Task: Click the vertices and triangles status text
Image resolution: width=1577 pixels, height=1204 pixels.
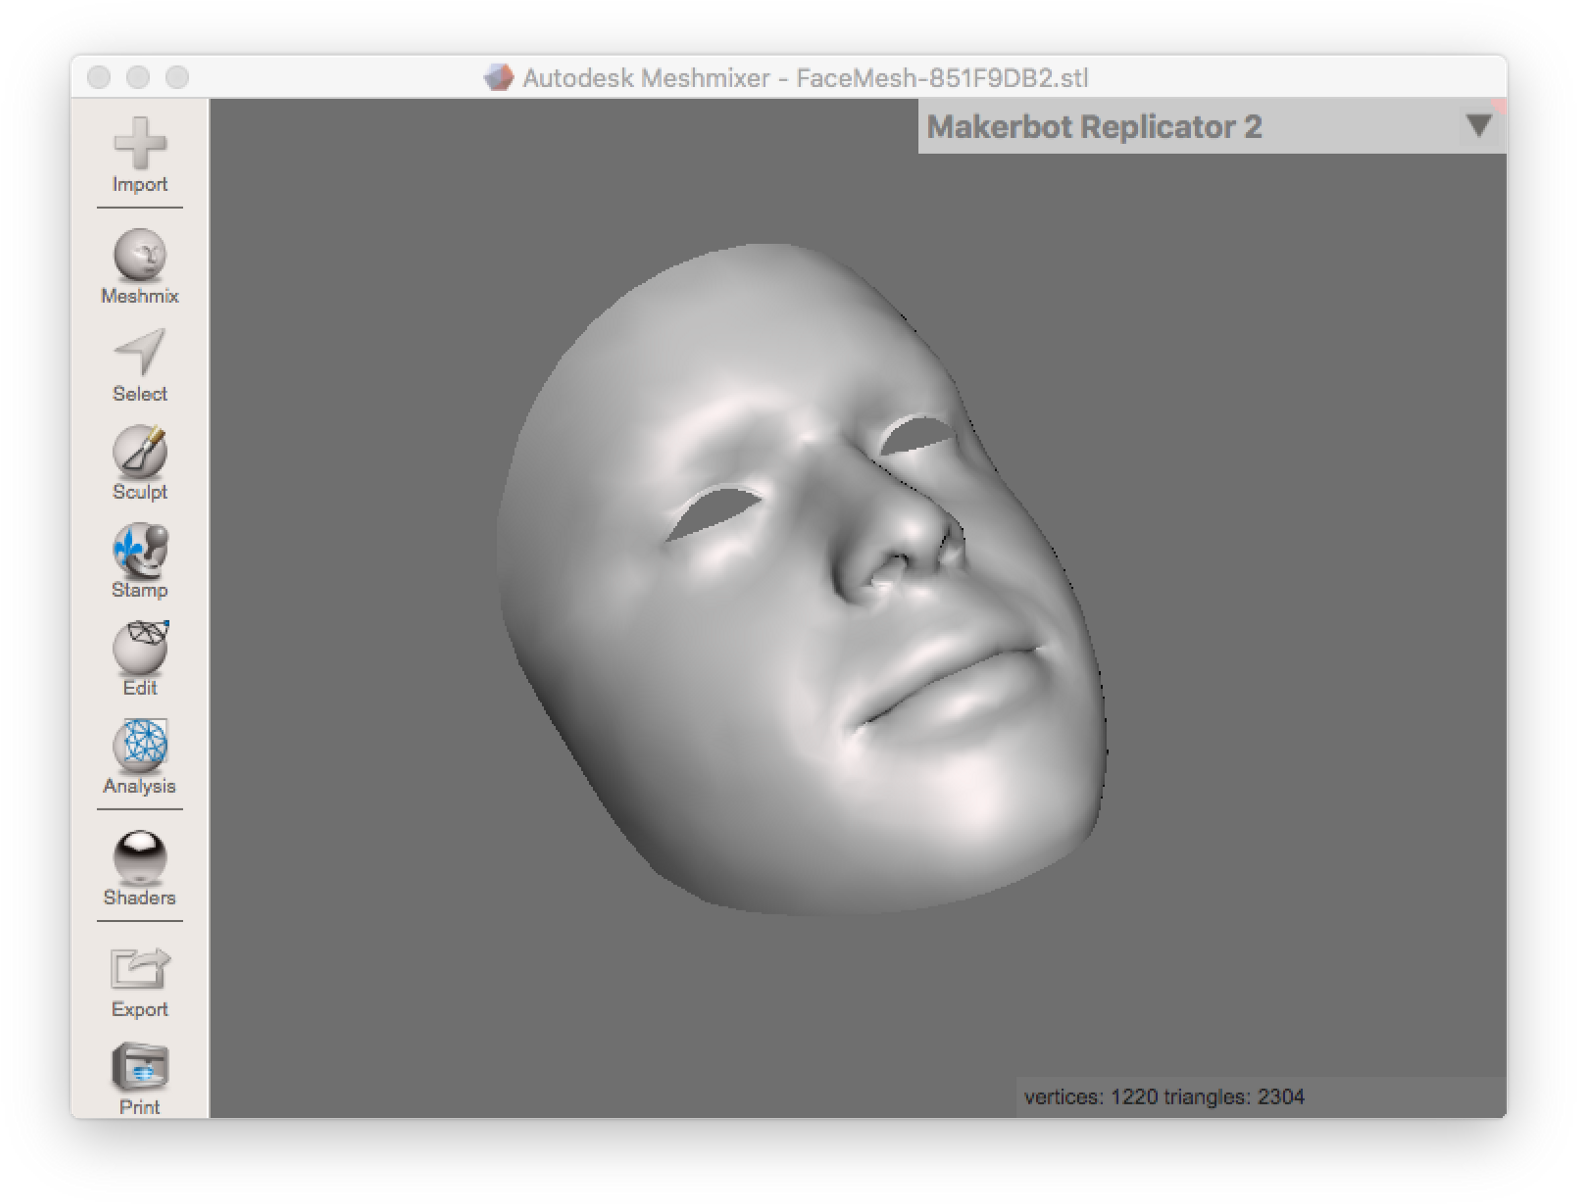Action: [x=1164, y=1097]
